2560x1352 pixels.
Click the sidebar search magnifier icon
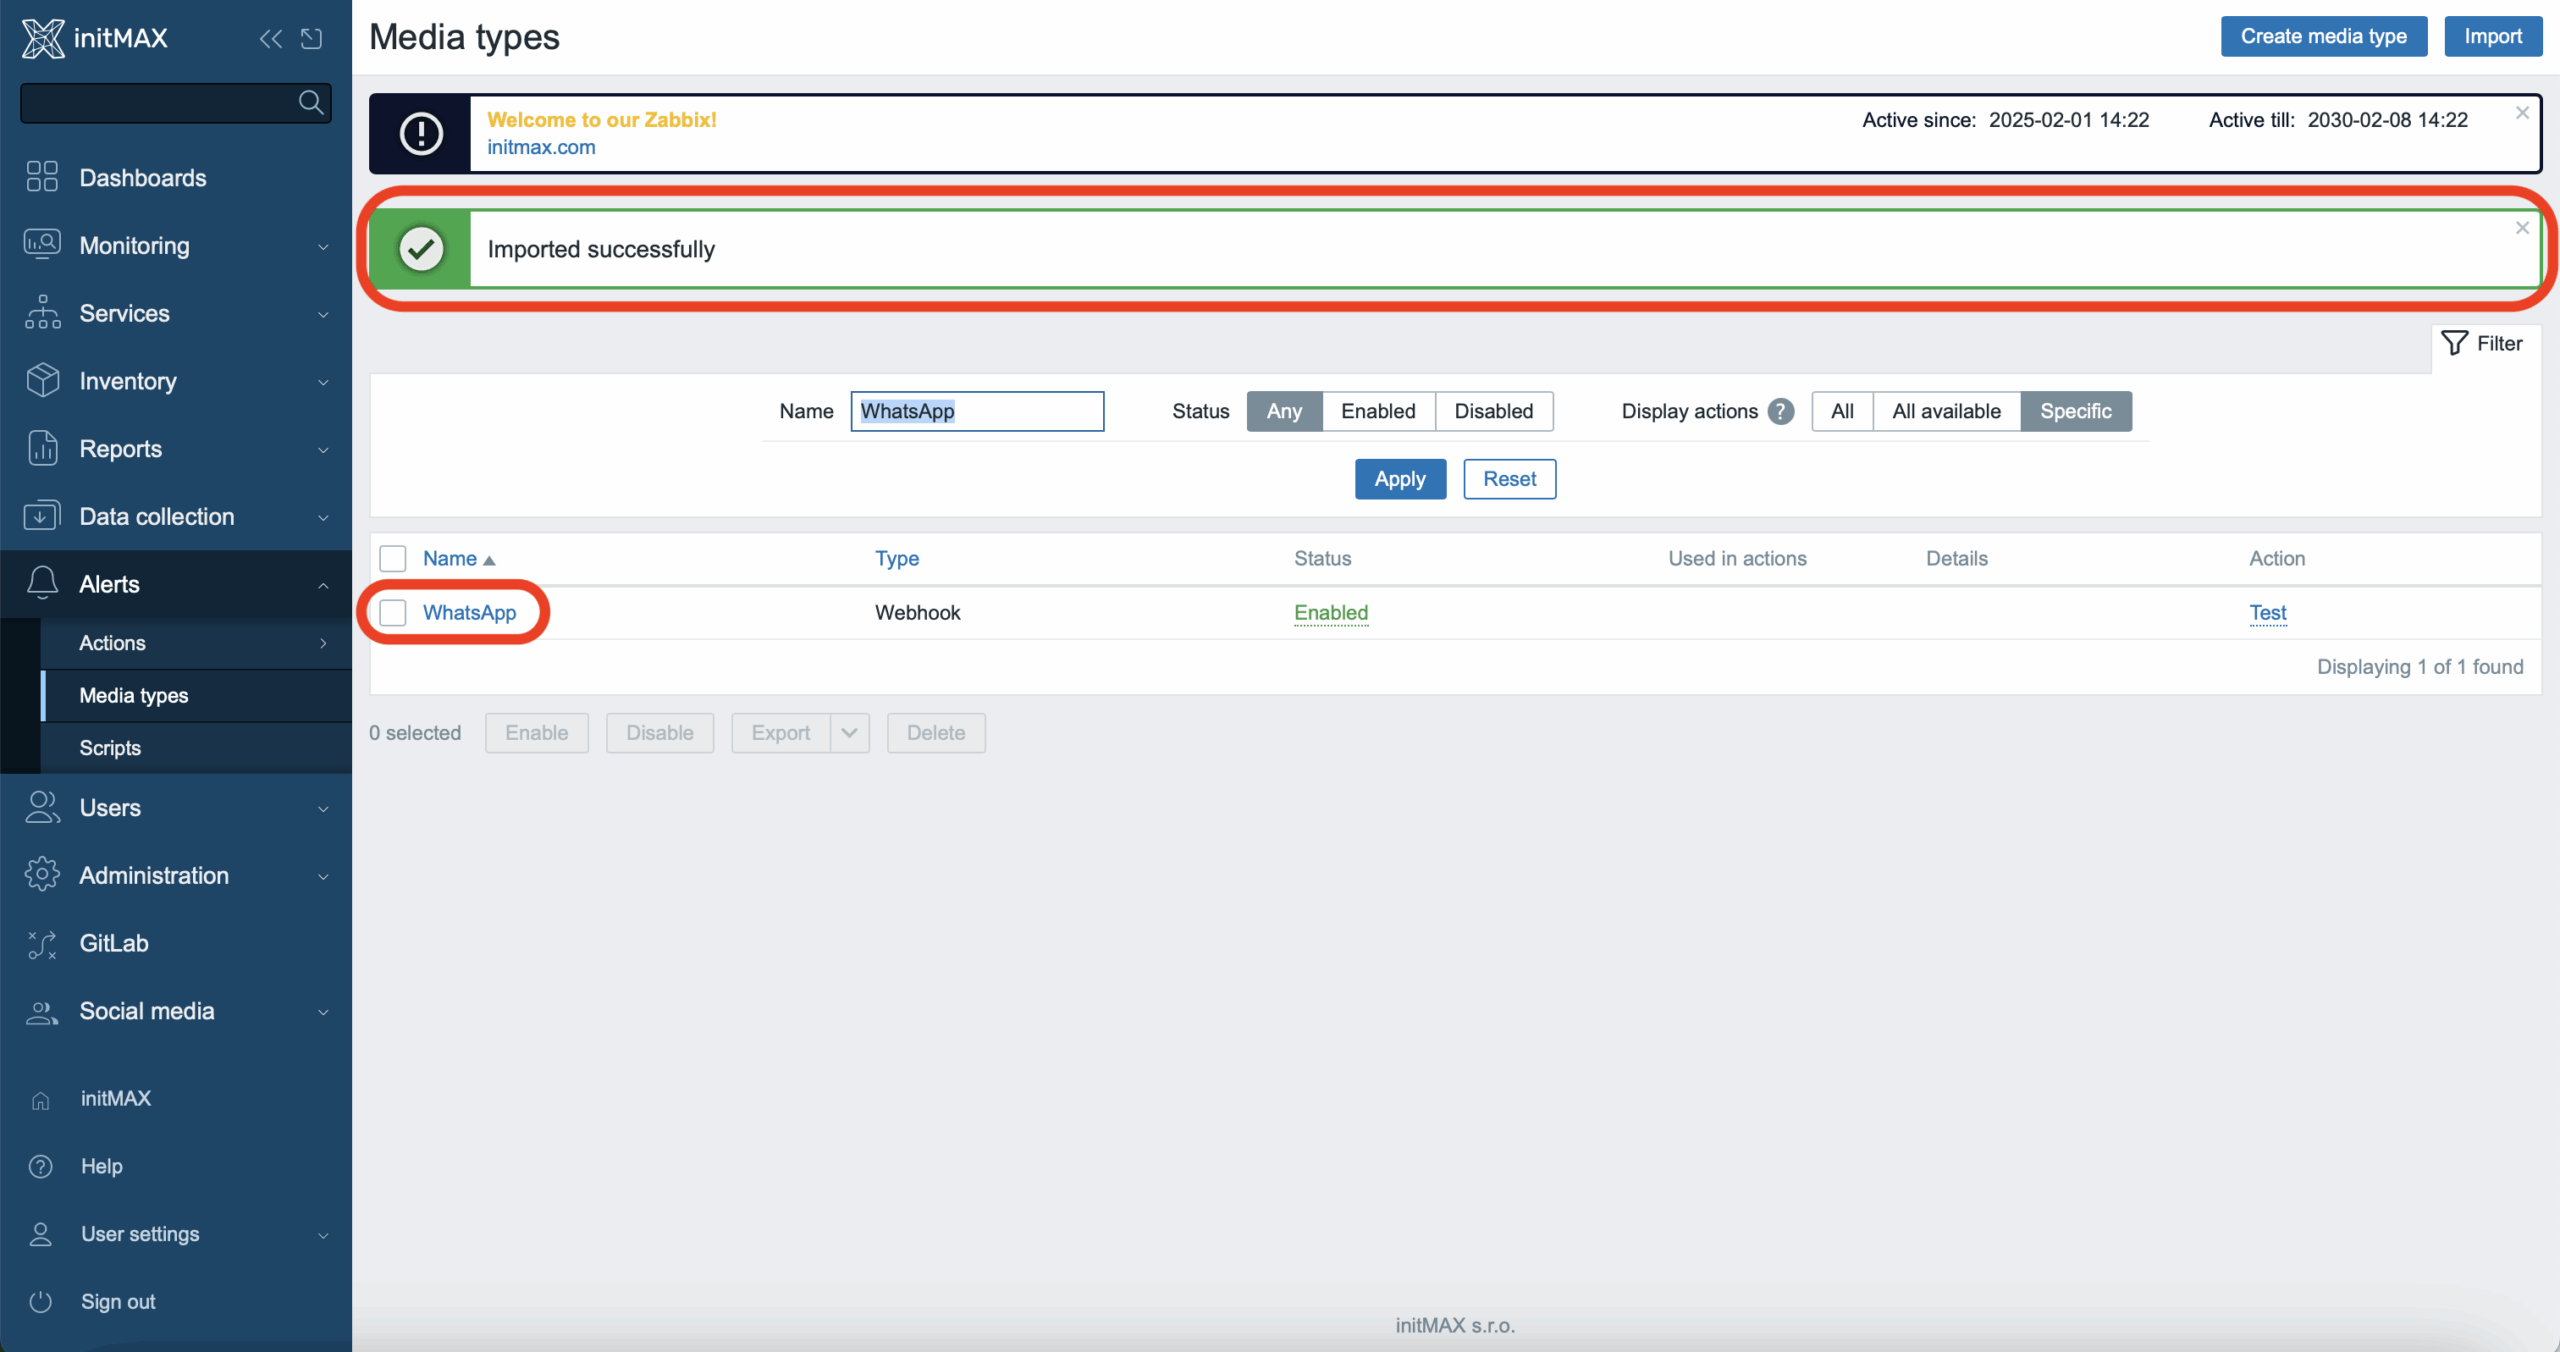[x=310, y=102]
